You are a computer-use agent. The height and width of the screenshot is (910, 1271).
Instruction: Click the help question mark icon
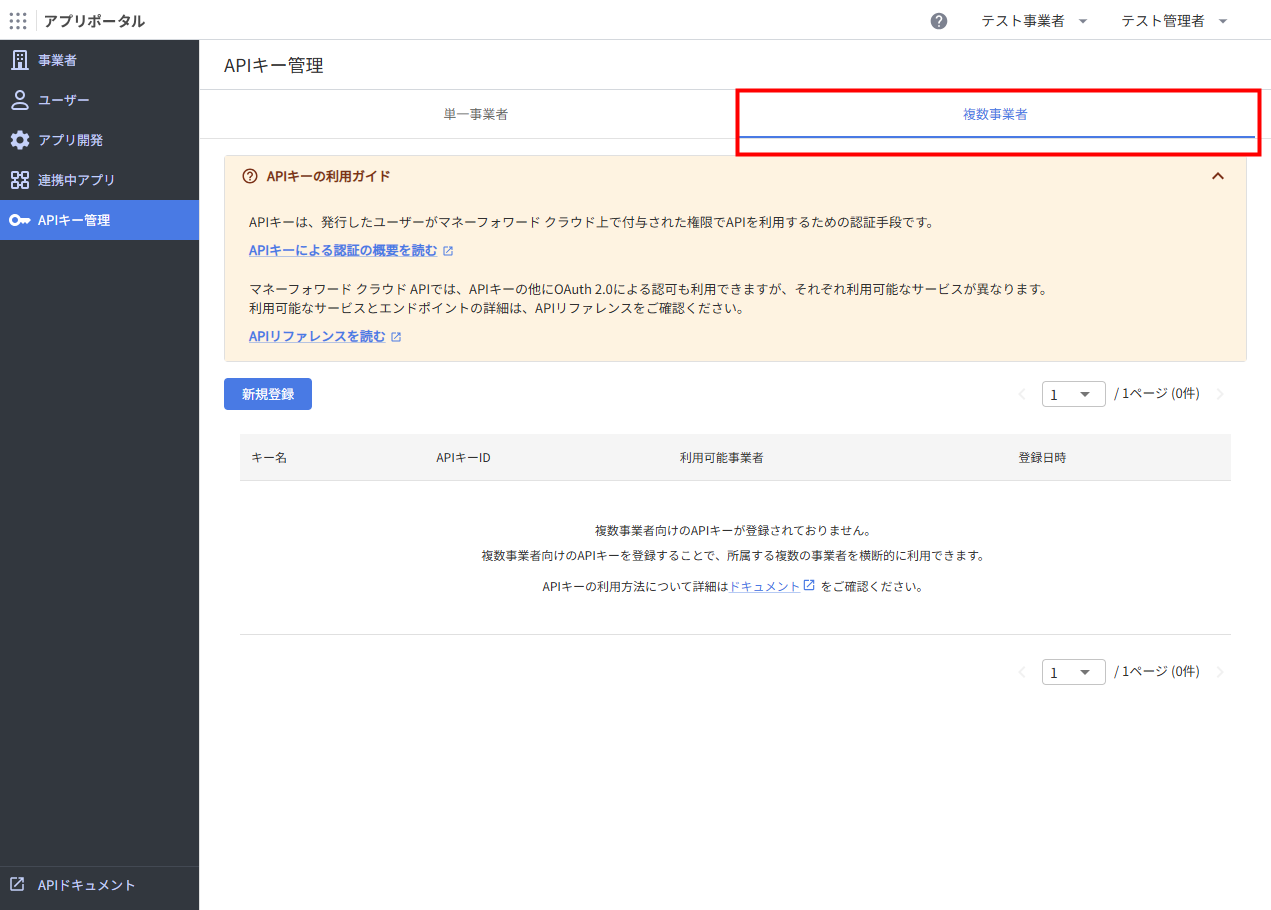(x=939, y=21)
